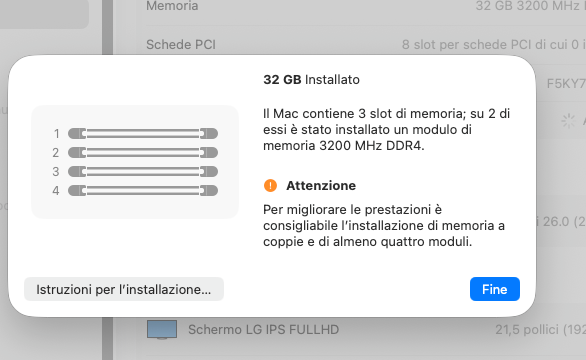Click the Memoria row label
586x360 pixels.
(x=172, y=6)
